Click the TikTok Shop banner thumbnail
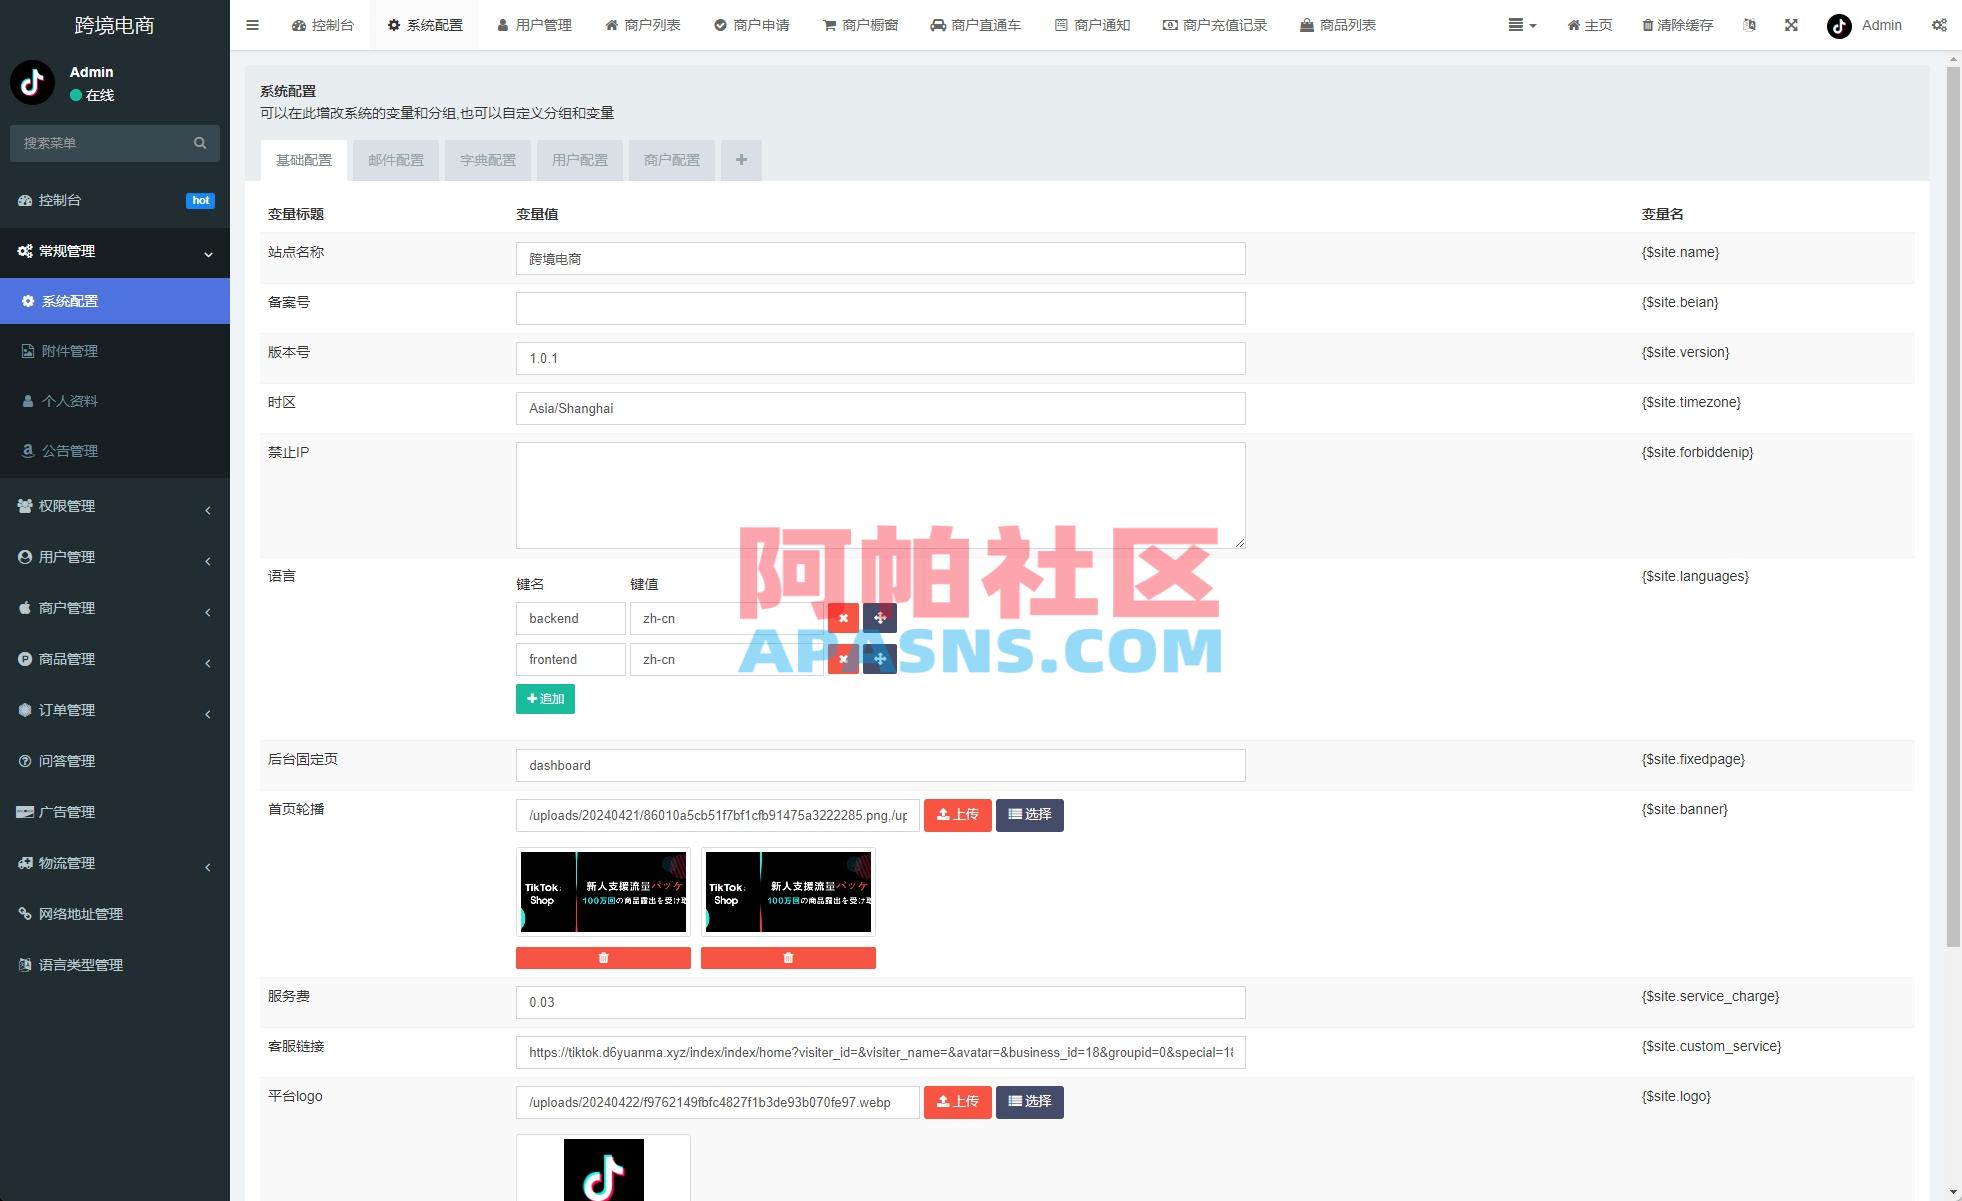This screenshot has height=1201, width=1962. point(602,891)
